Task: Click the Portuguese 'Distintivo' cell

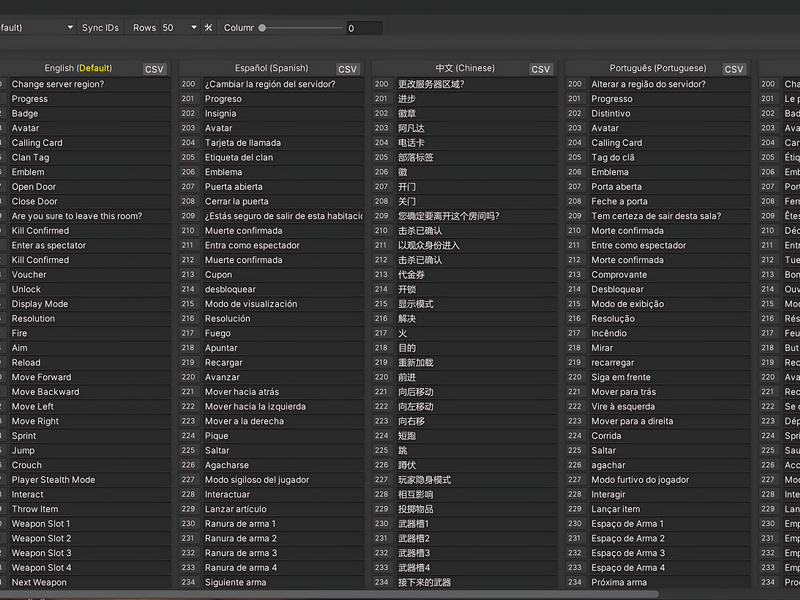Action: (x=670, y=113)
